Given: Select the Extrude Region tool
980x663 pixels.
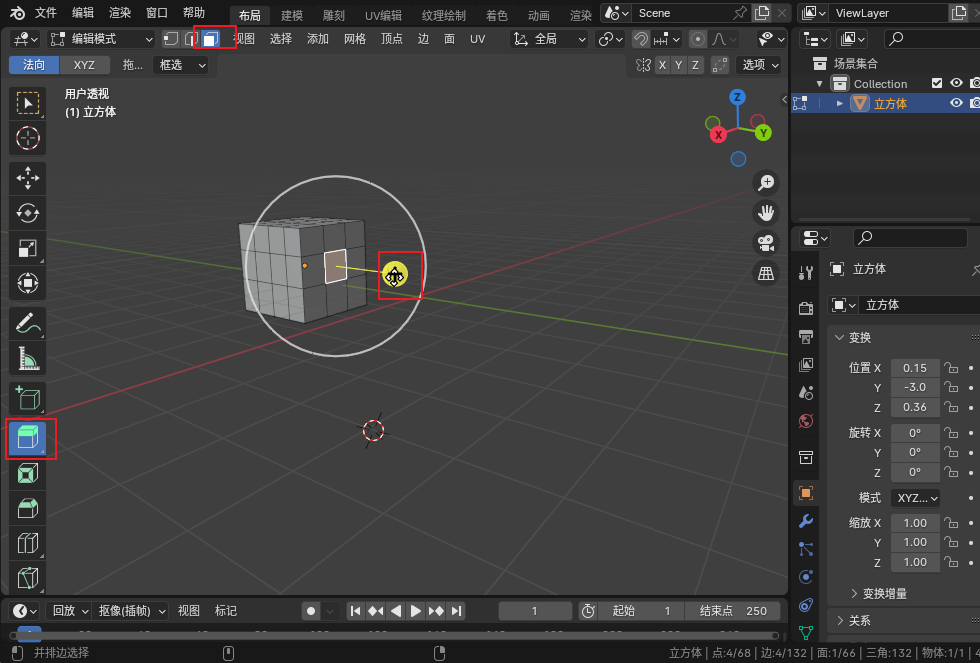Looking at the screenshot, I should pyautogui.click(x=28, y=439).
